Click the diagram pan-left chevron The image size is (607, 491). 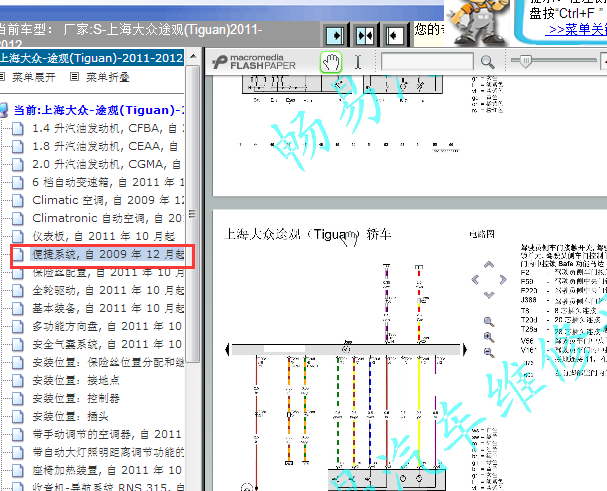coord(475,280)
